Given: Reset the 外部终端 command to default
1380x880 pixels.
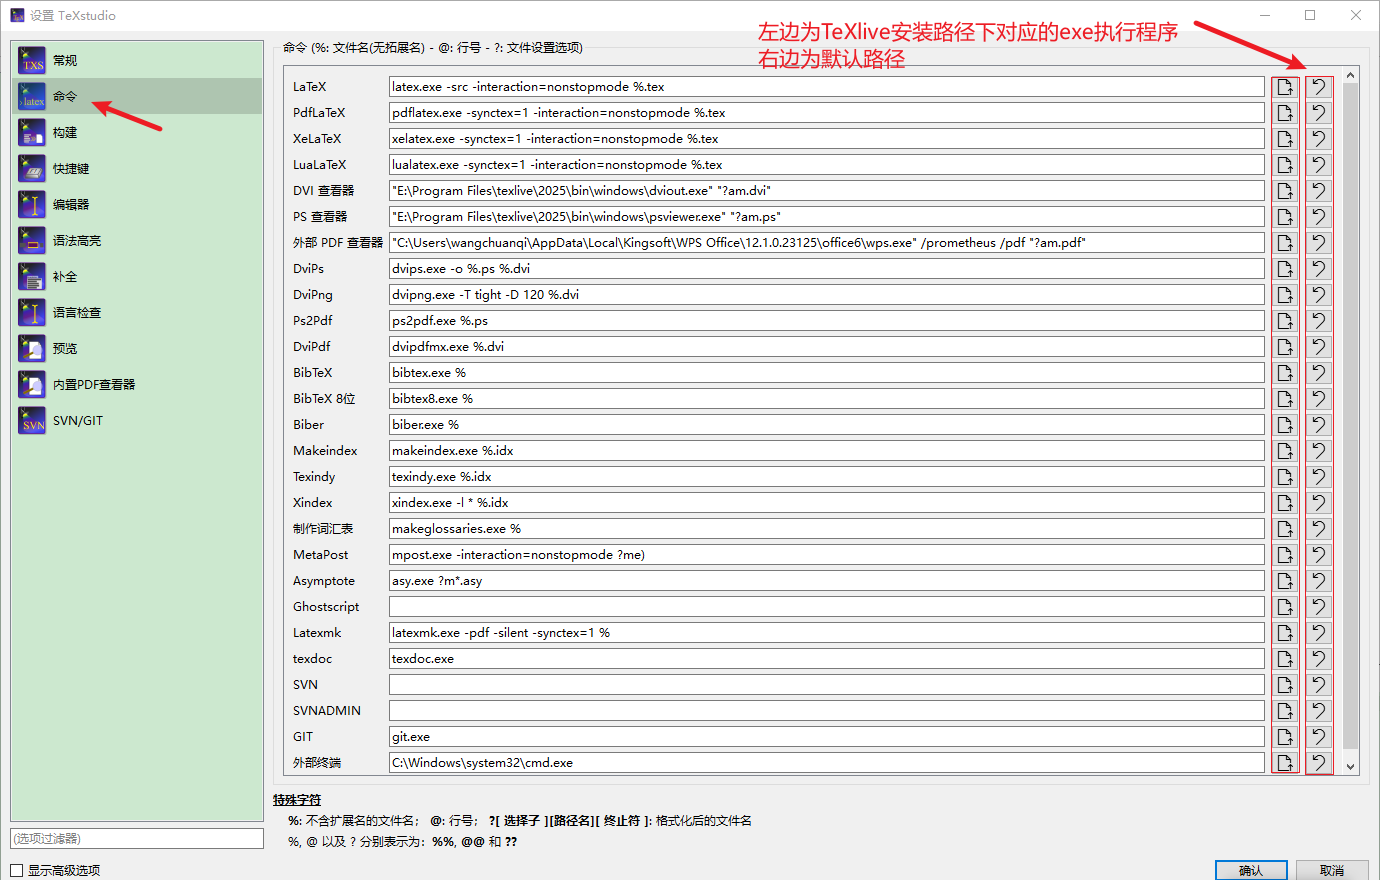Looking at the screenshot, I should (1318, 762).
